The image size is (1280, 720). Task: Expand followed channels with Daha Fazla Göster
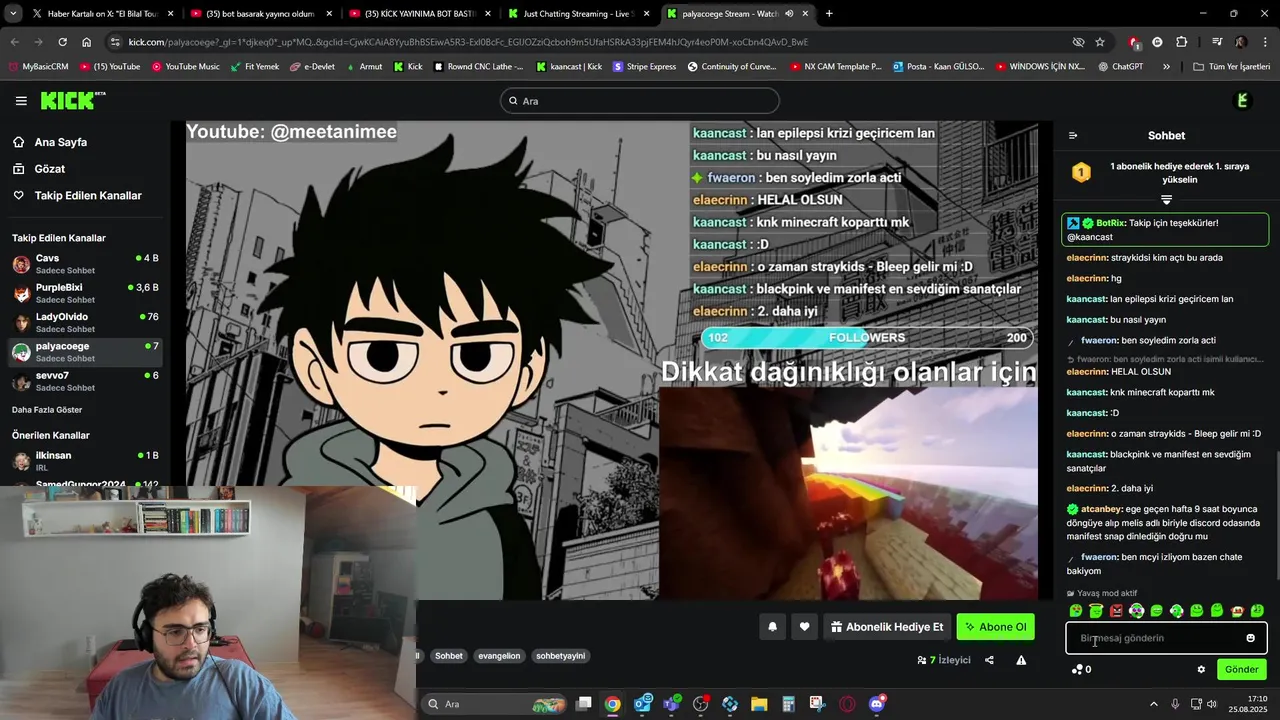[x=47, y=410]
